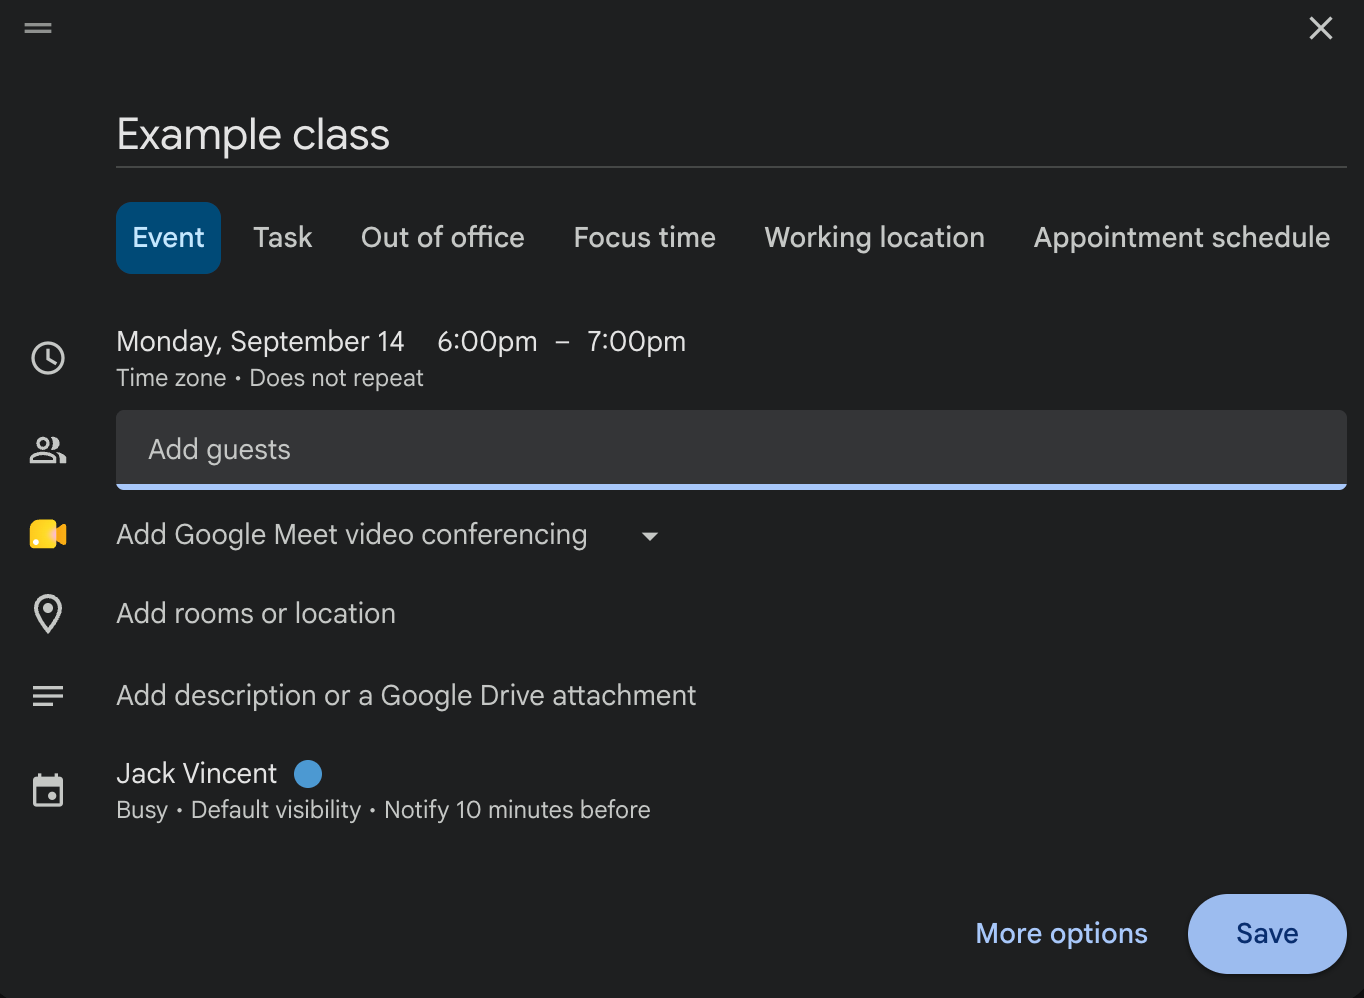Click the clock icon beside the date
The image size is (1364, 998).
(x=48, y=358)
